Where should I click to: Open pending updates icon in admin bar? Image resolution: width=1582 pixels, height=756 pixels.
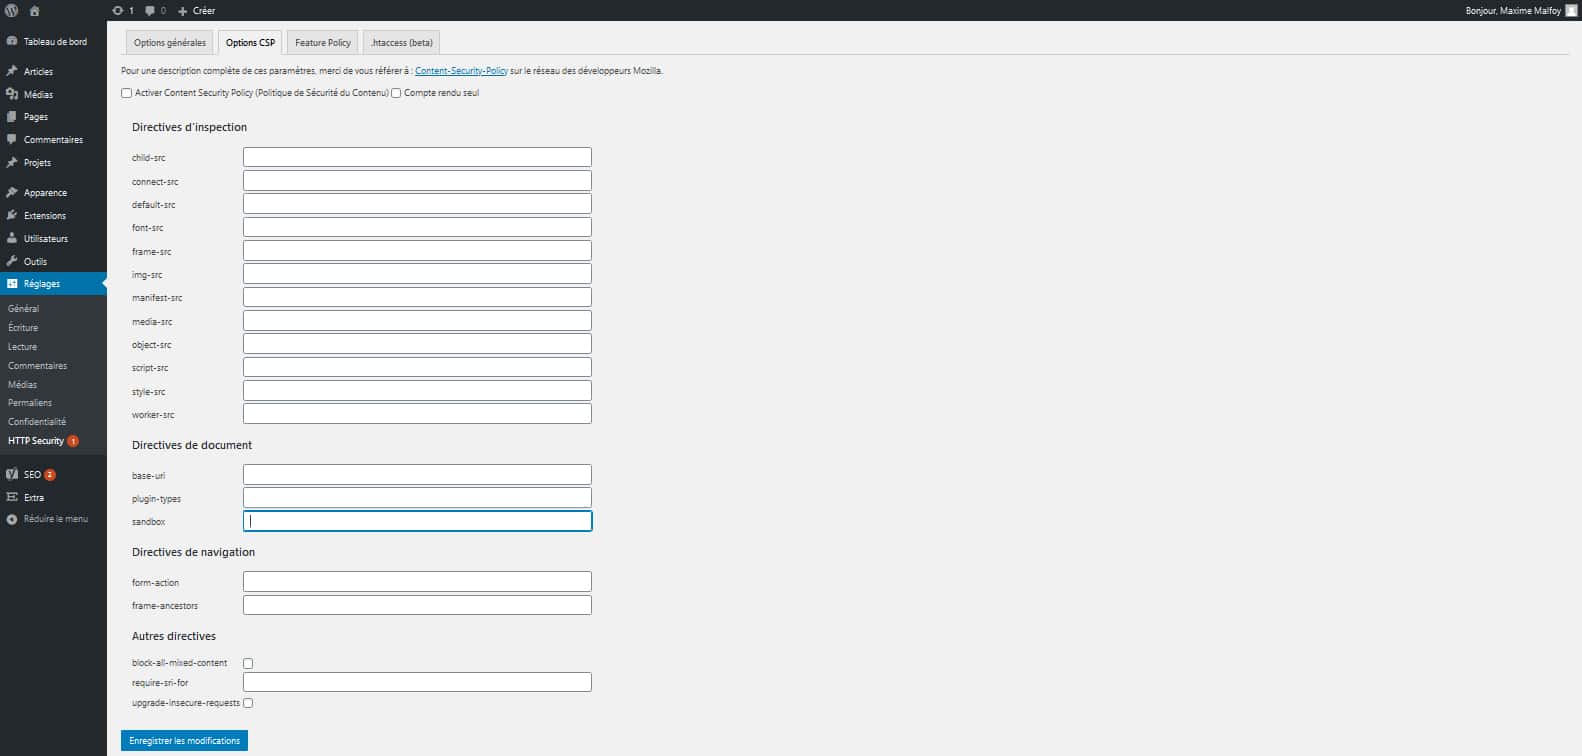(118, 10)
